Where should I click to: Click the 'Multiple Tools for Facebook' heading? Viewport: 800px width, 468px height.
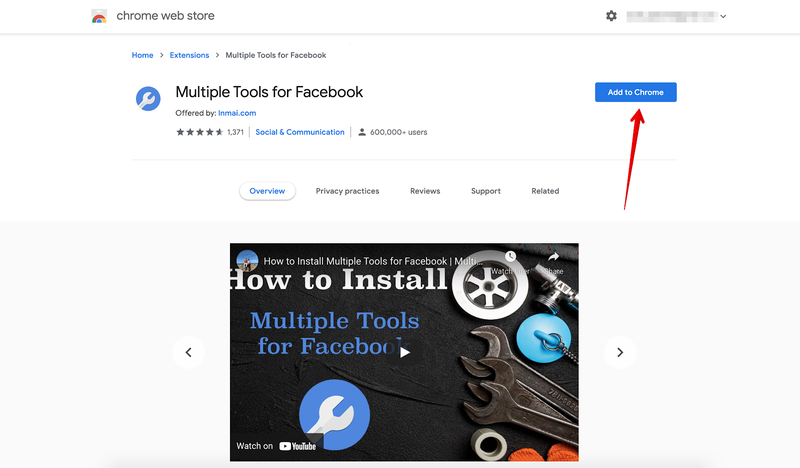[269, 92]
